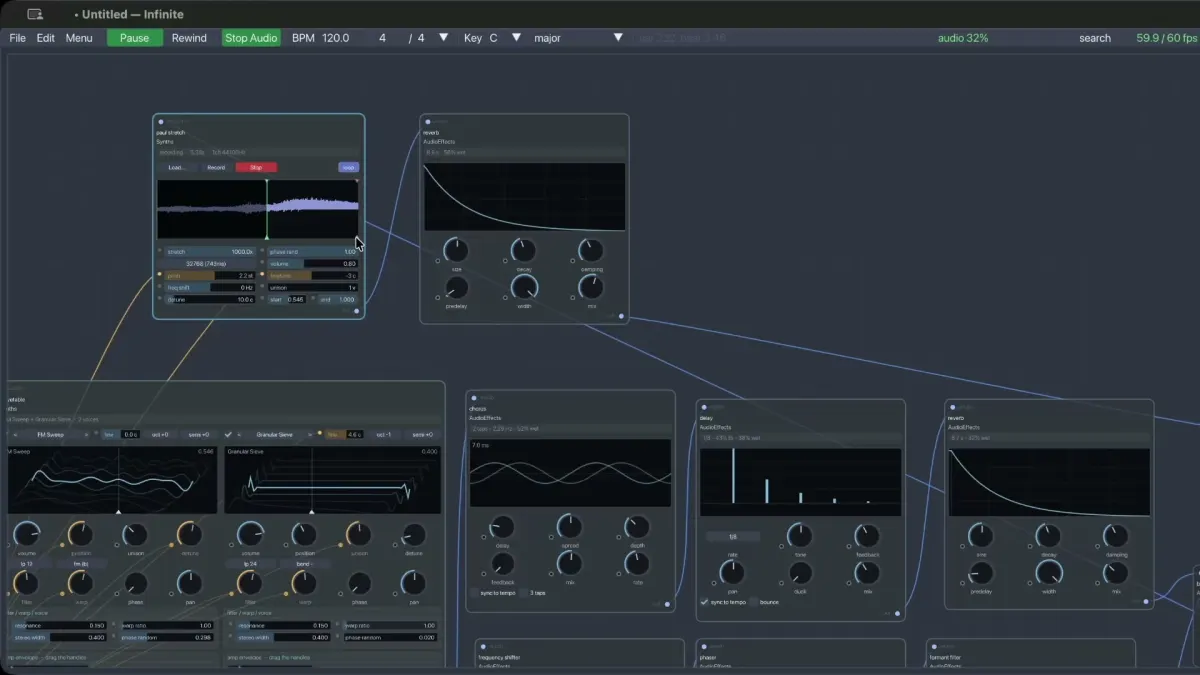Open the Key C dropdown arrow

coord(516,38)
